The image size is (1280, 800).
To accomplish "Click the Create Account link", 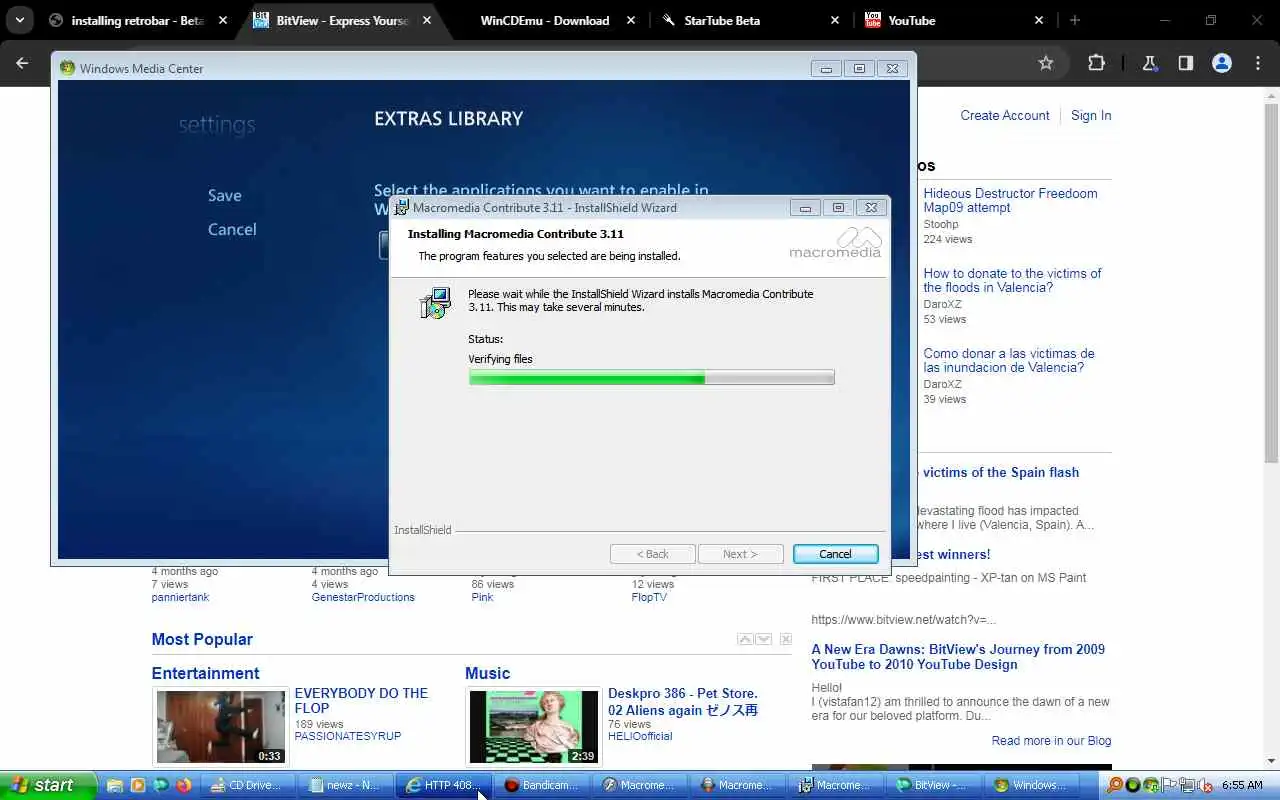I will [1005, 115].
